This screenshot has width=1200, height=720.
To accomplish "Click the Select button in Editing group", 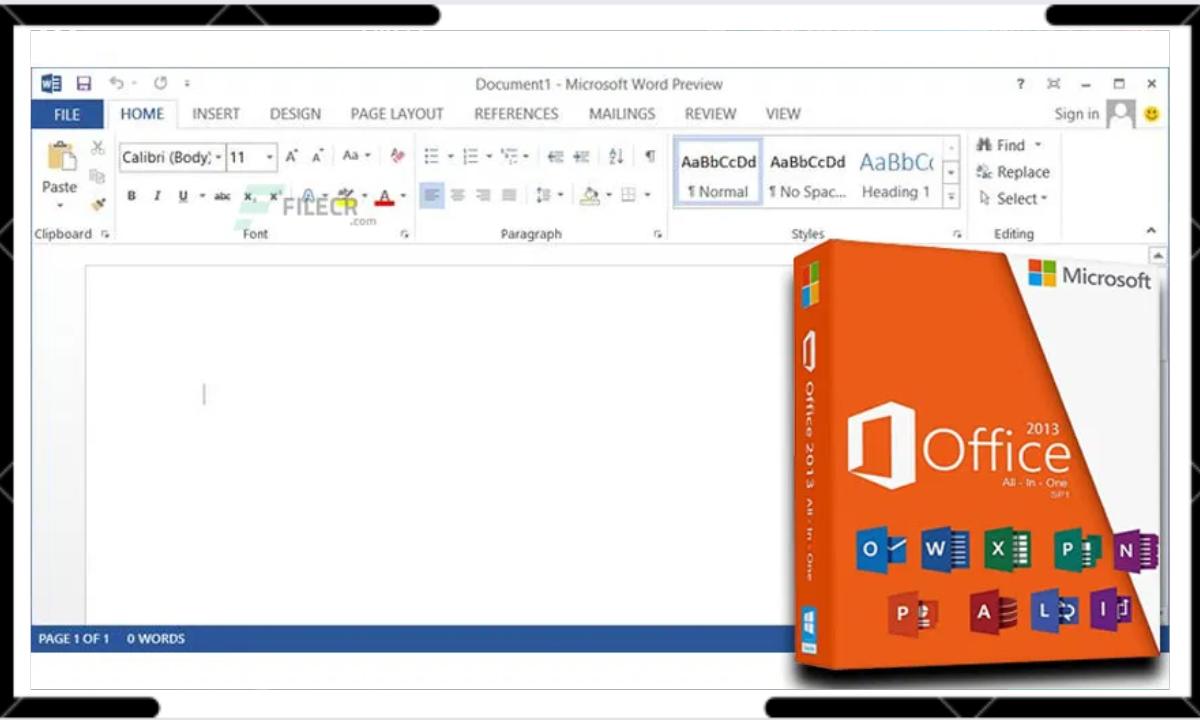I will [1013, 199].
